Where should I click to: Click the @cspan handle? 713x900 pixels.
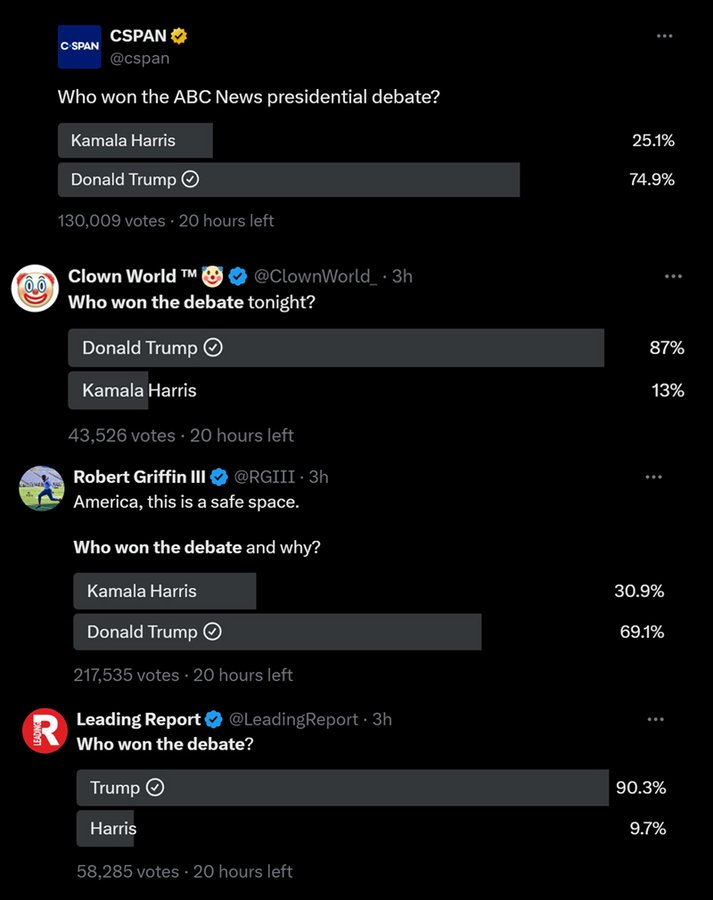[x=139, y=58]
